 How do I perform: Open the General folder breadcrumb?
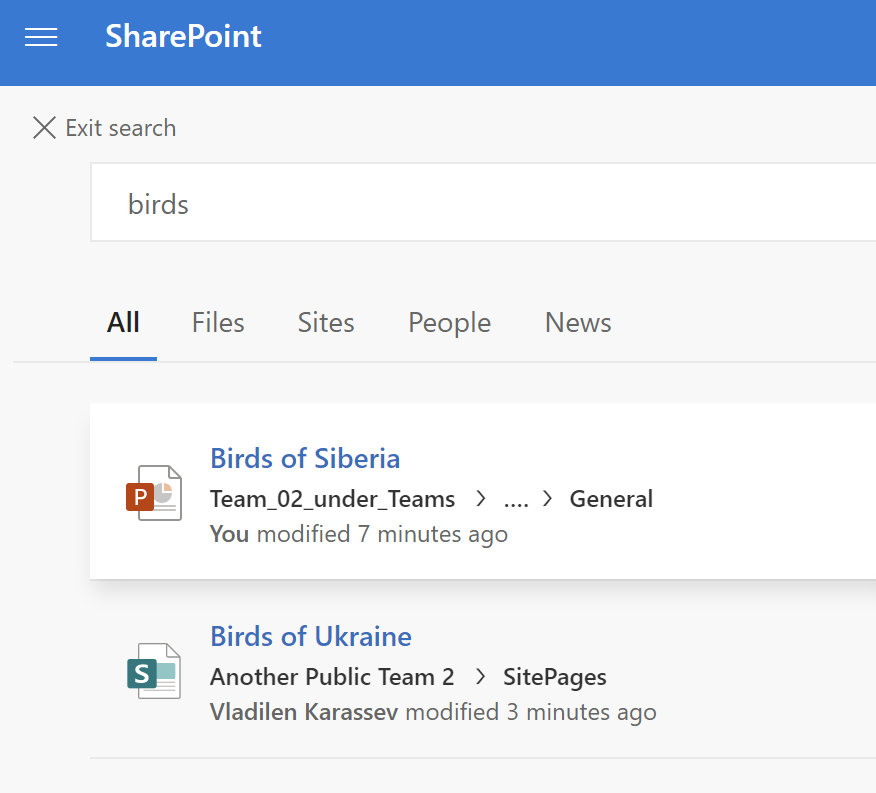click(x=611, y=498)
